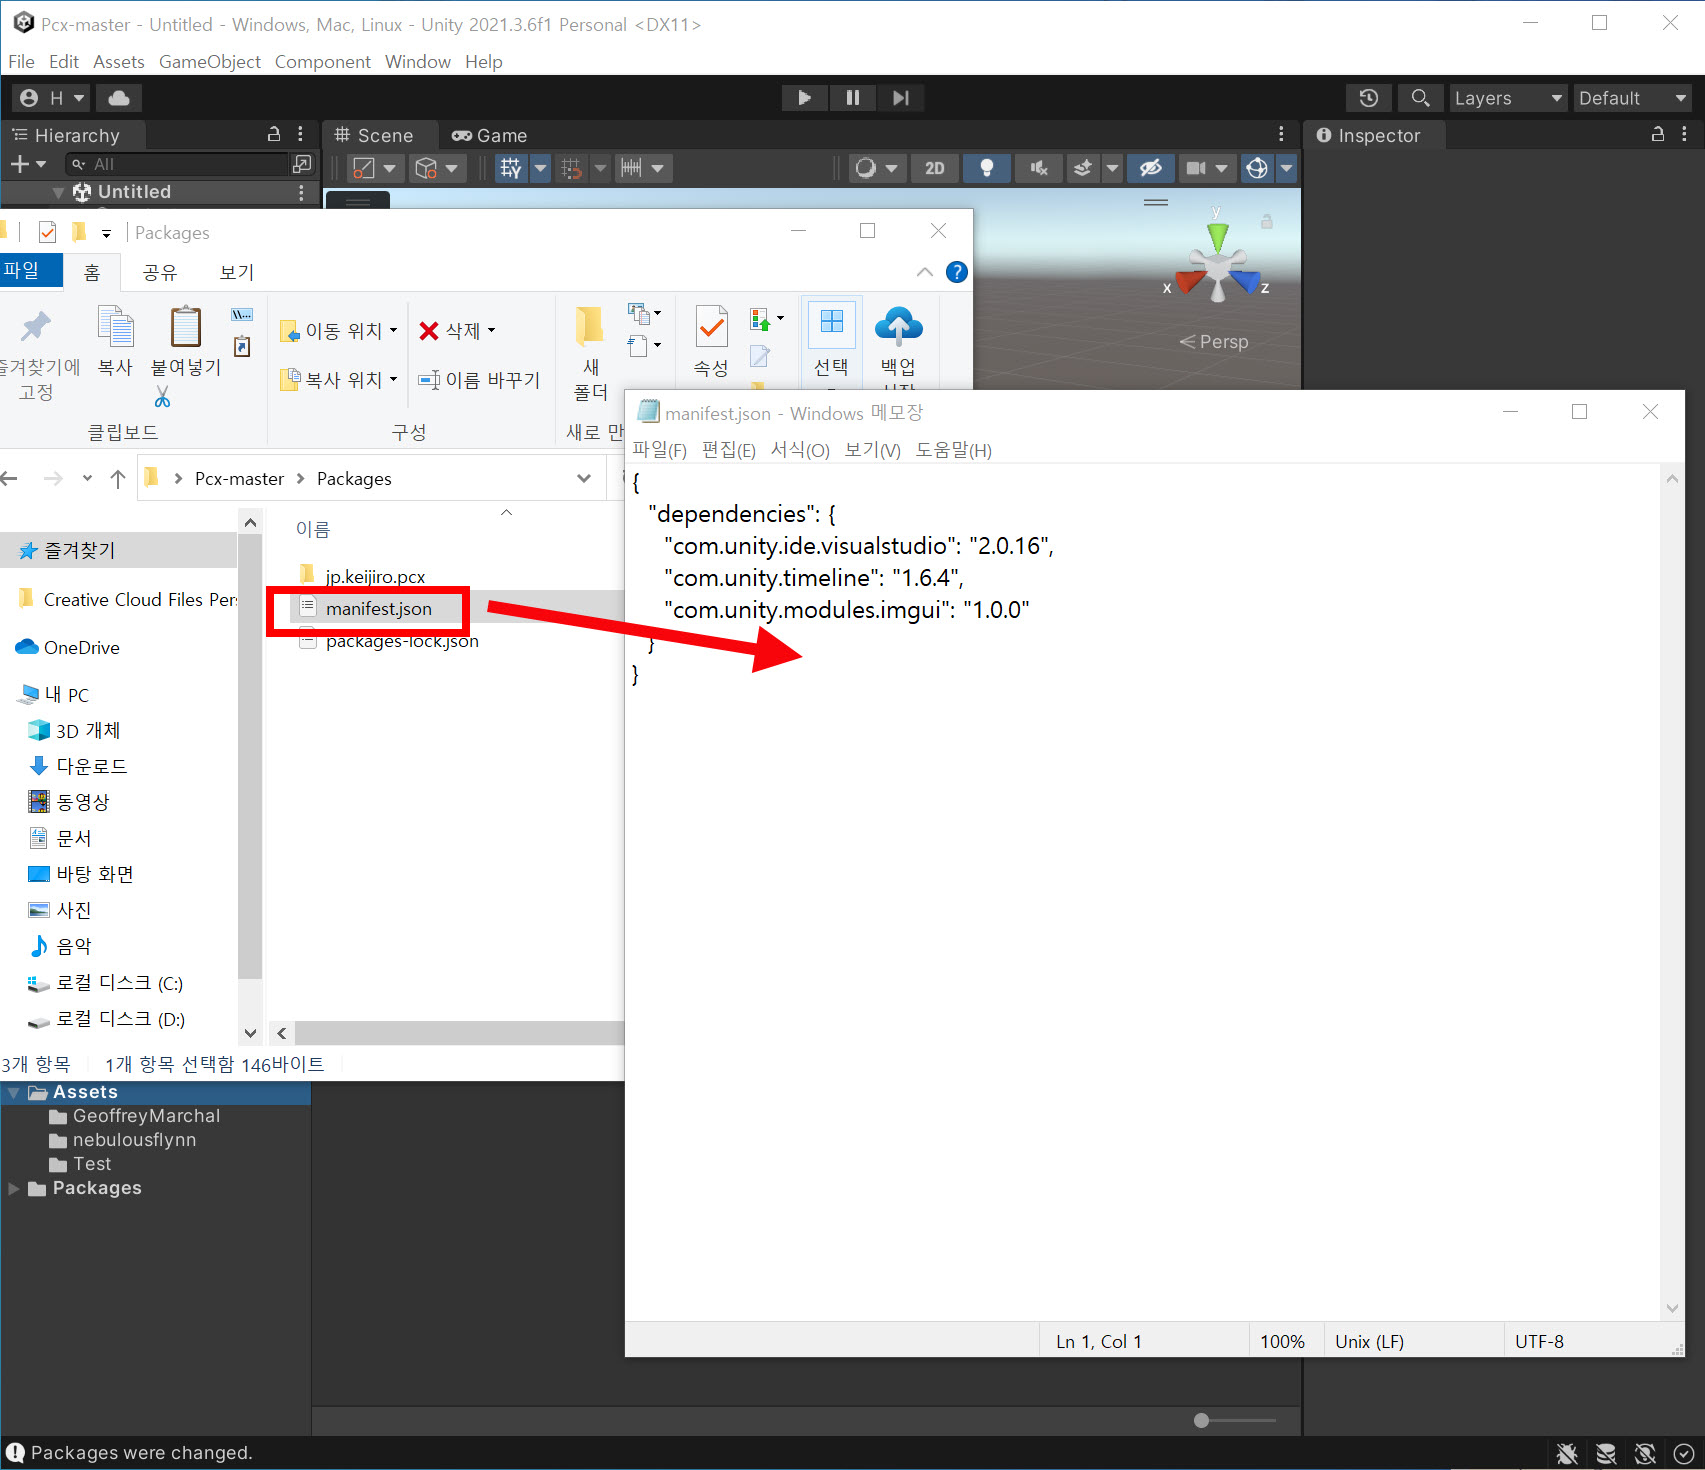Open 다운로드 folder in sidebar

click(78, 767)
